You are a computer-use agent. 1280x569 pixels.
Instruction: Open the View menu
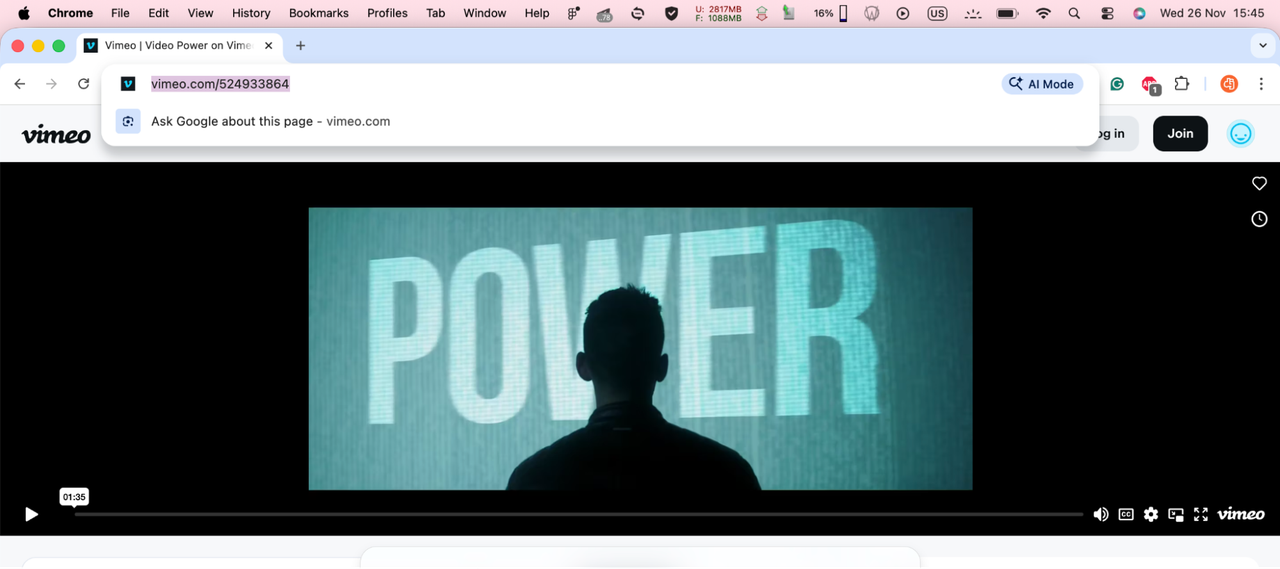pyautogui.click(x=200, y=13)
